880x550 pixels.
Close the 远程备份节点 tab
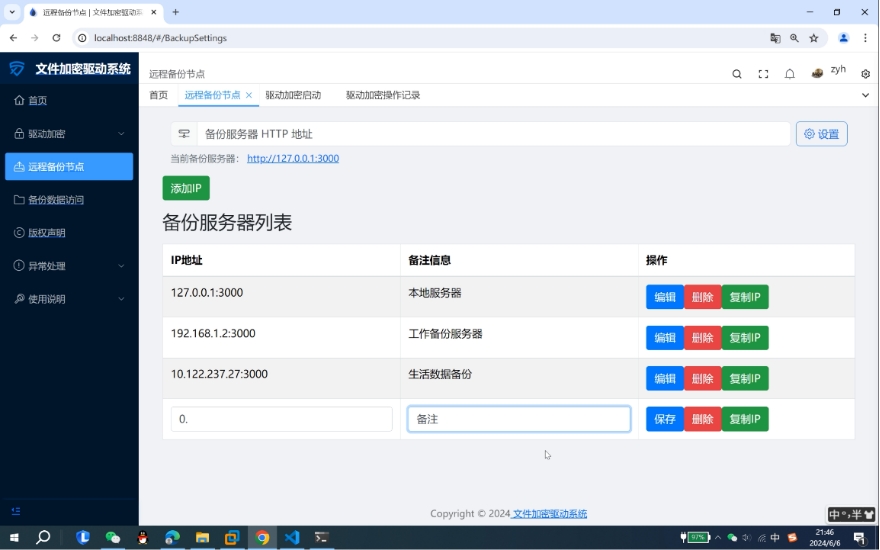point(249,95)
